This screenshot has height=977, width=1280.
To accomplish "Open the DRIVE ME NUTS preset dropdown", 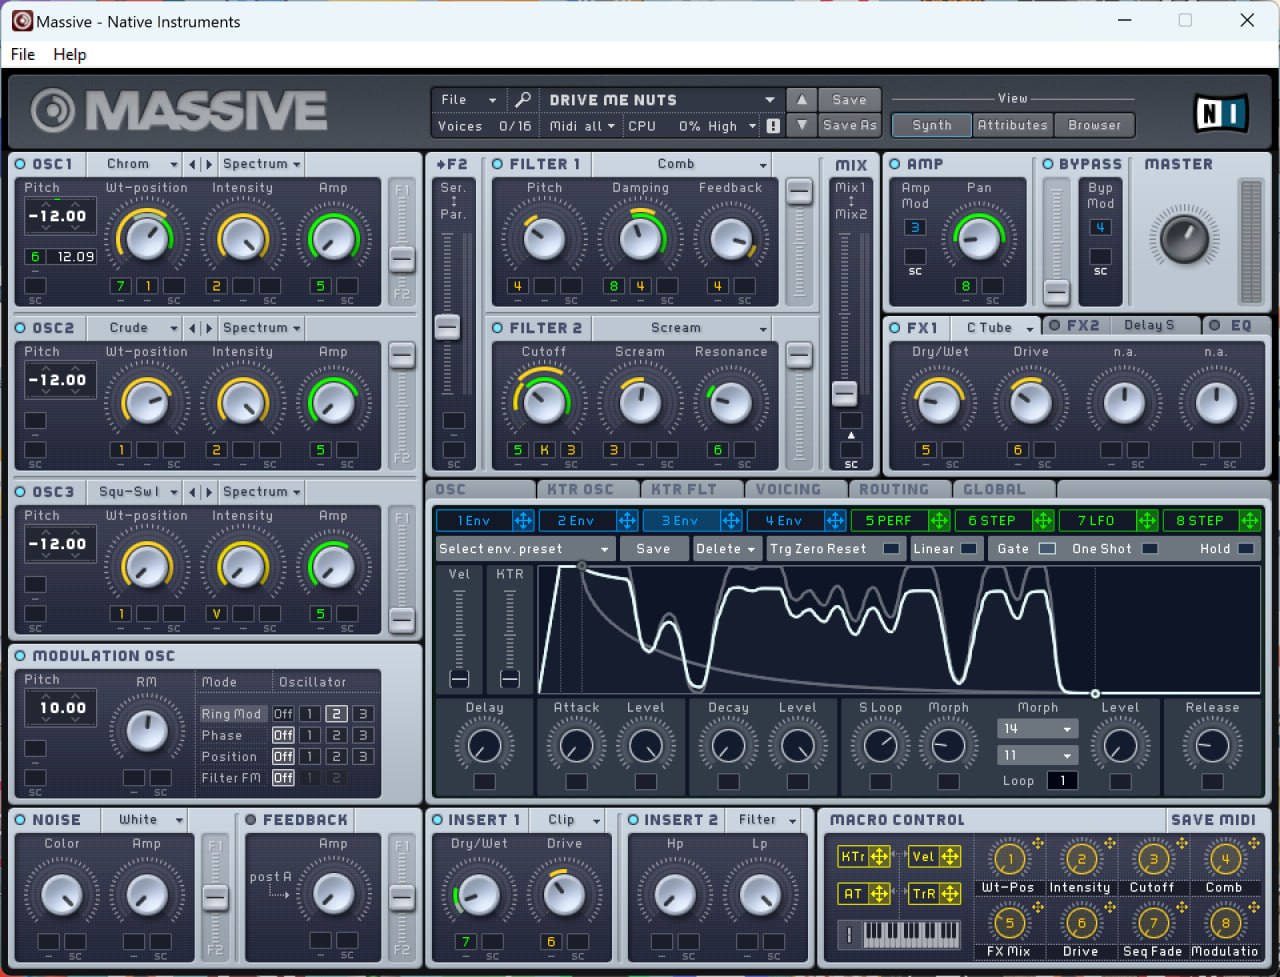I will 662,100.
